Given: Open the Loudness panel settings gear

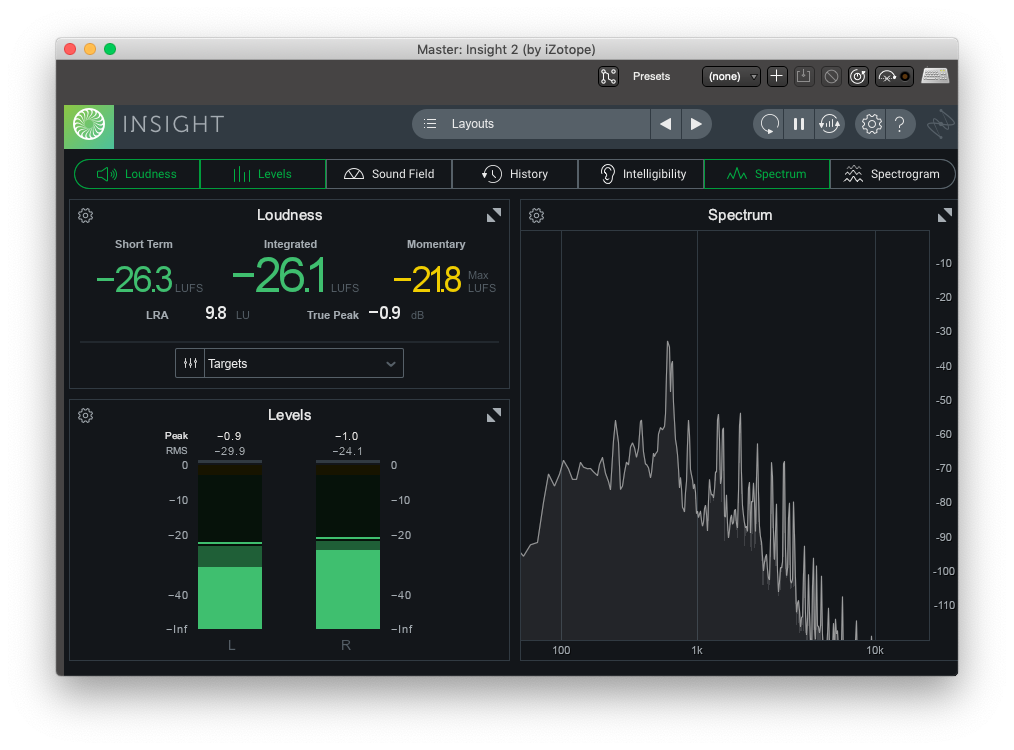Looking at the screenshot, I should pos(85,215).
